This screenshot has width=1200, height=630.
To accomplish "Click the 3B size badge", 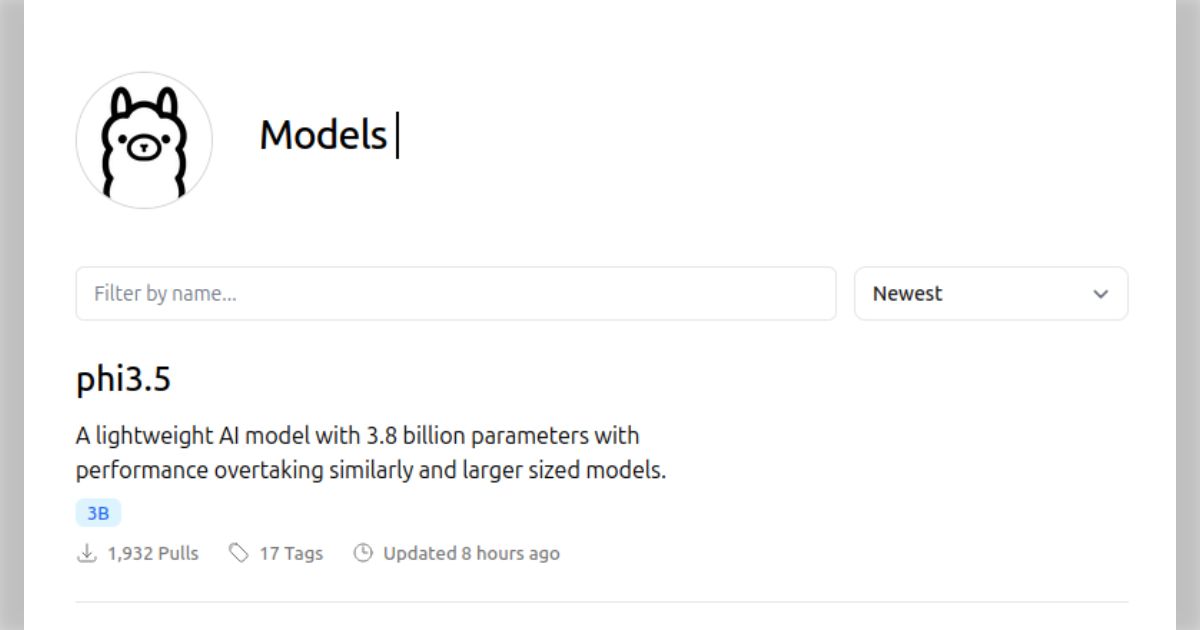I will pos(98,514).
